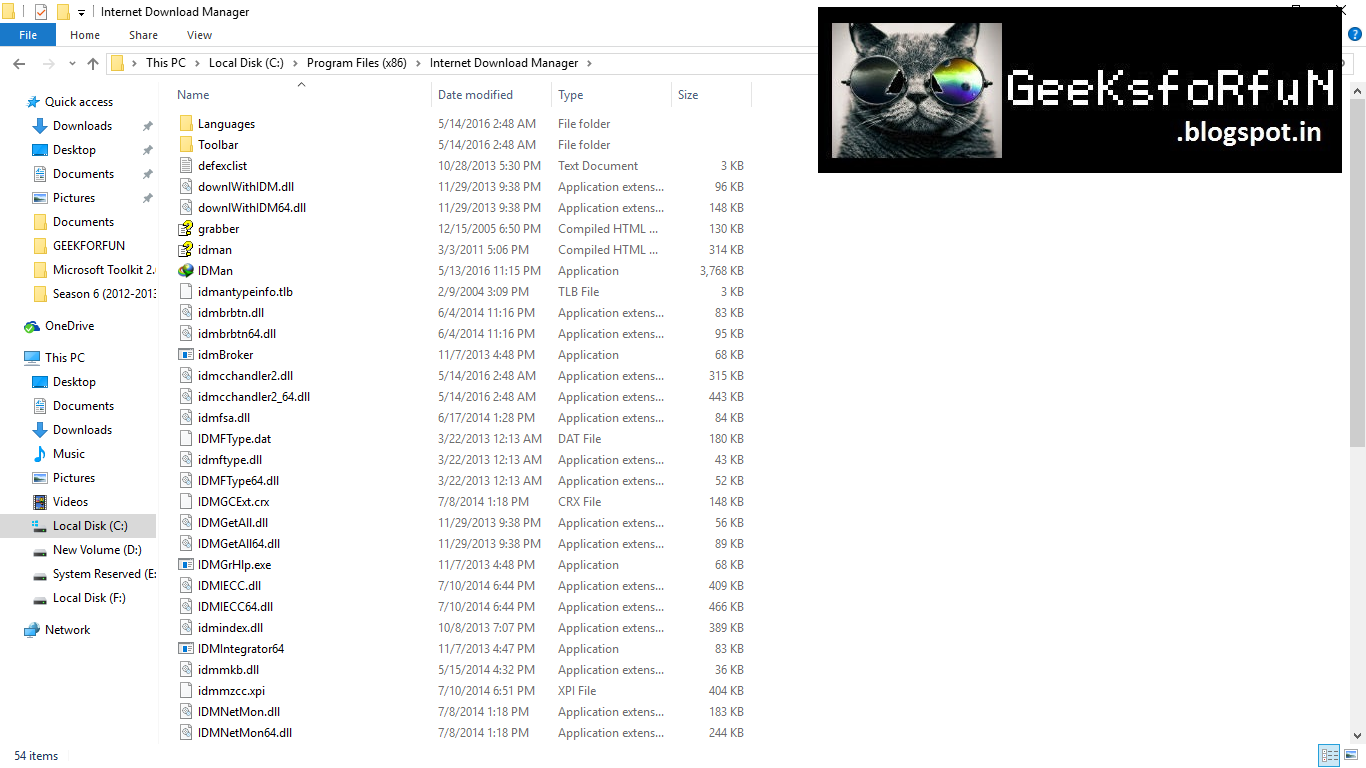Expand the chevron after Program Files (x86)

pyautogui.click(x=417, y=63)
